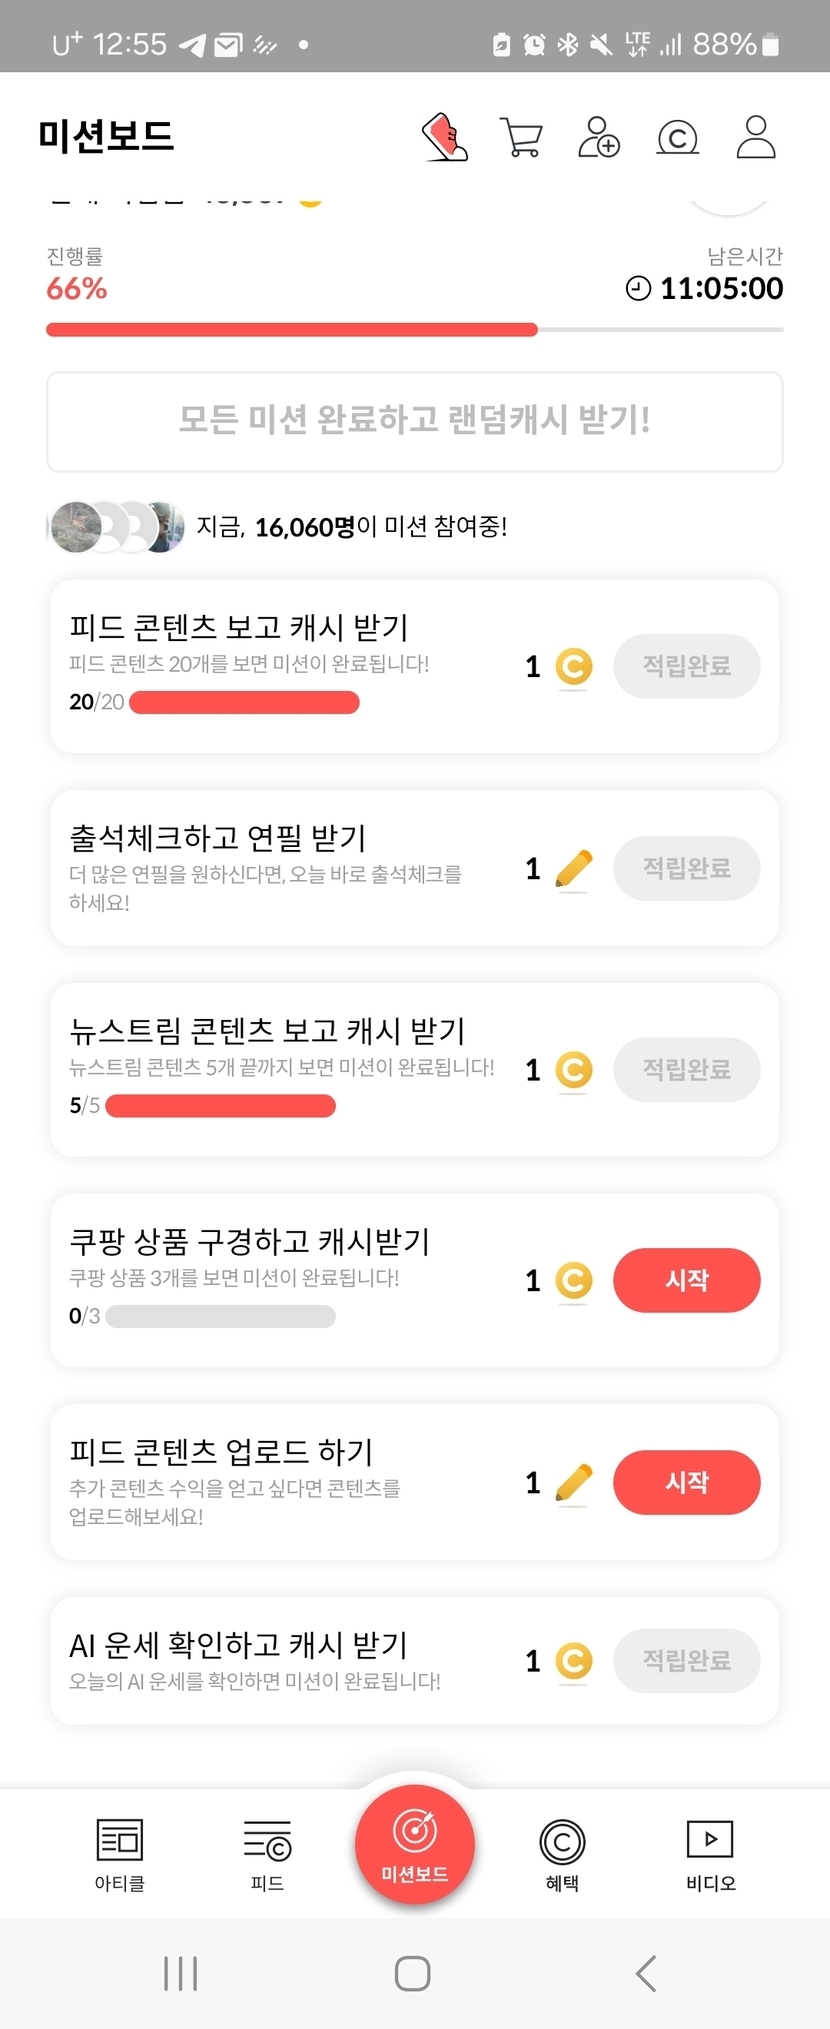This screenshot has height=2029, width=830.
Task: Start the 쿠팡 상품 구경하고 캐시받기 mission
Action: click(686, 1280)
